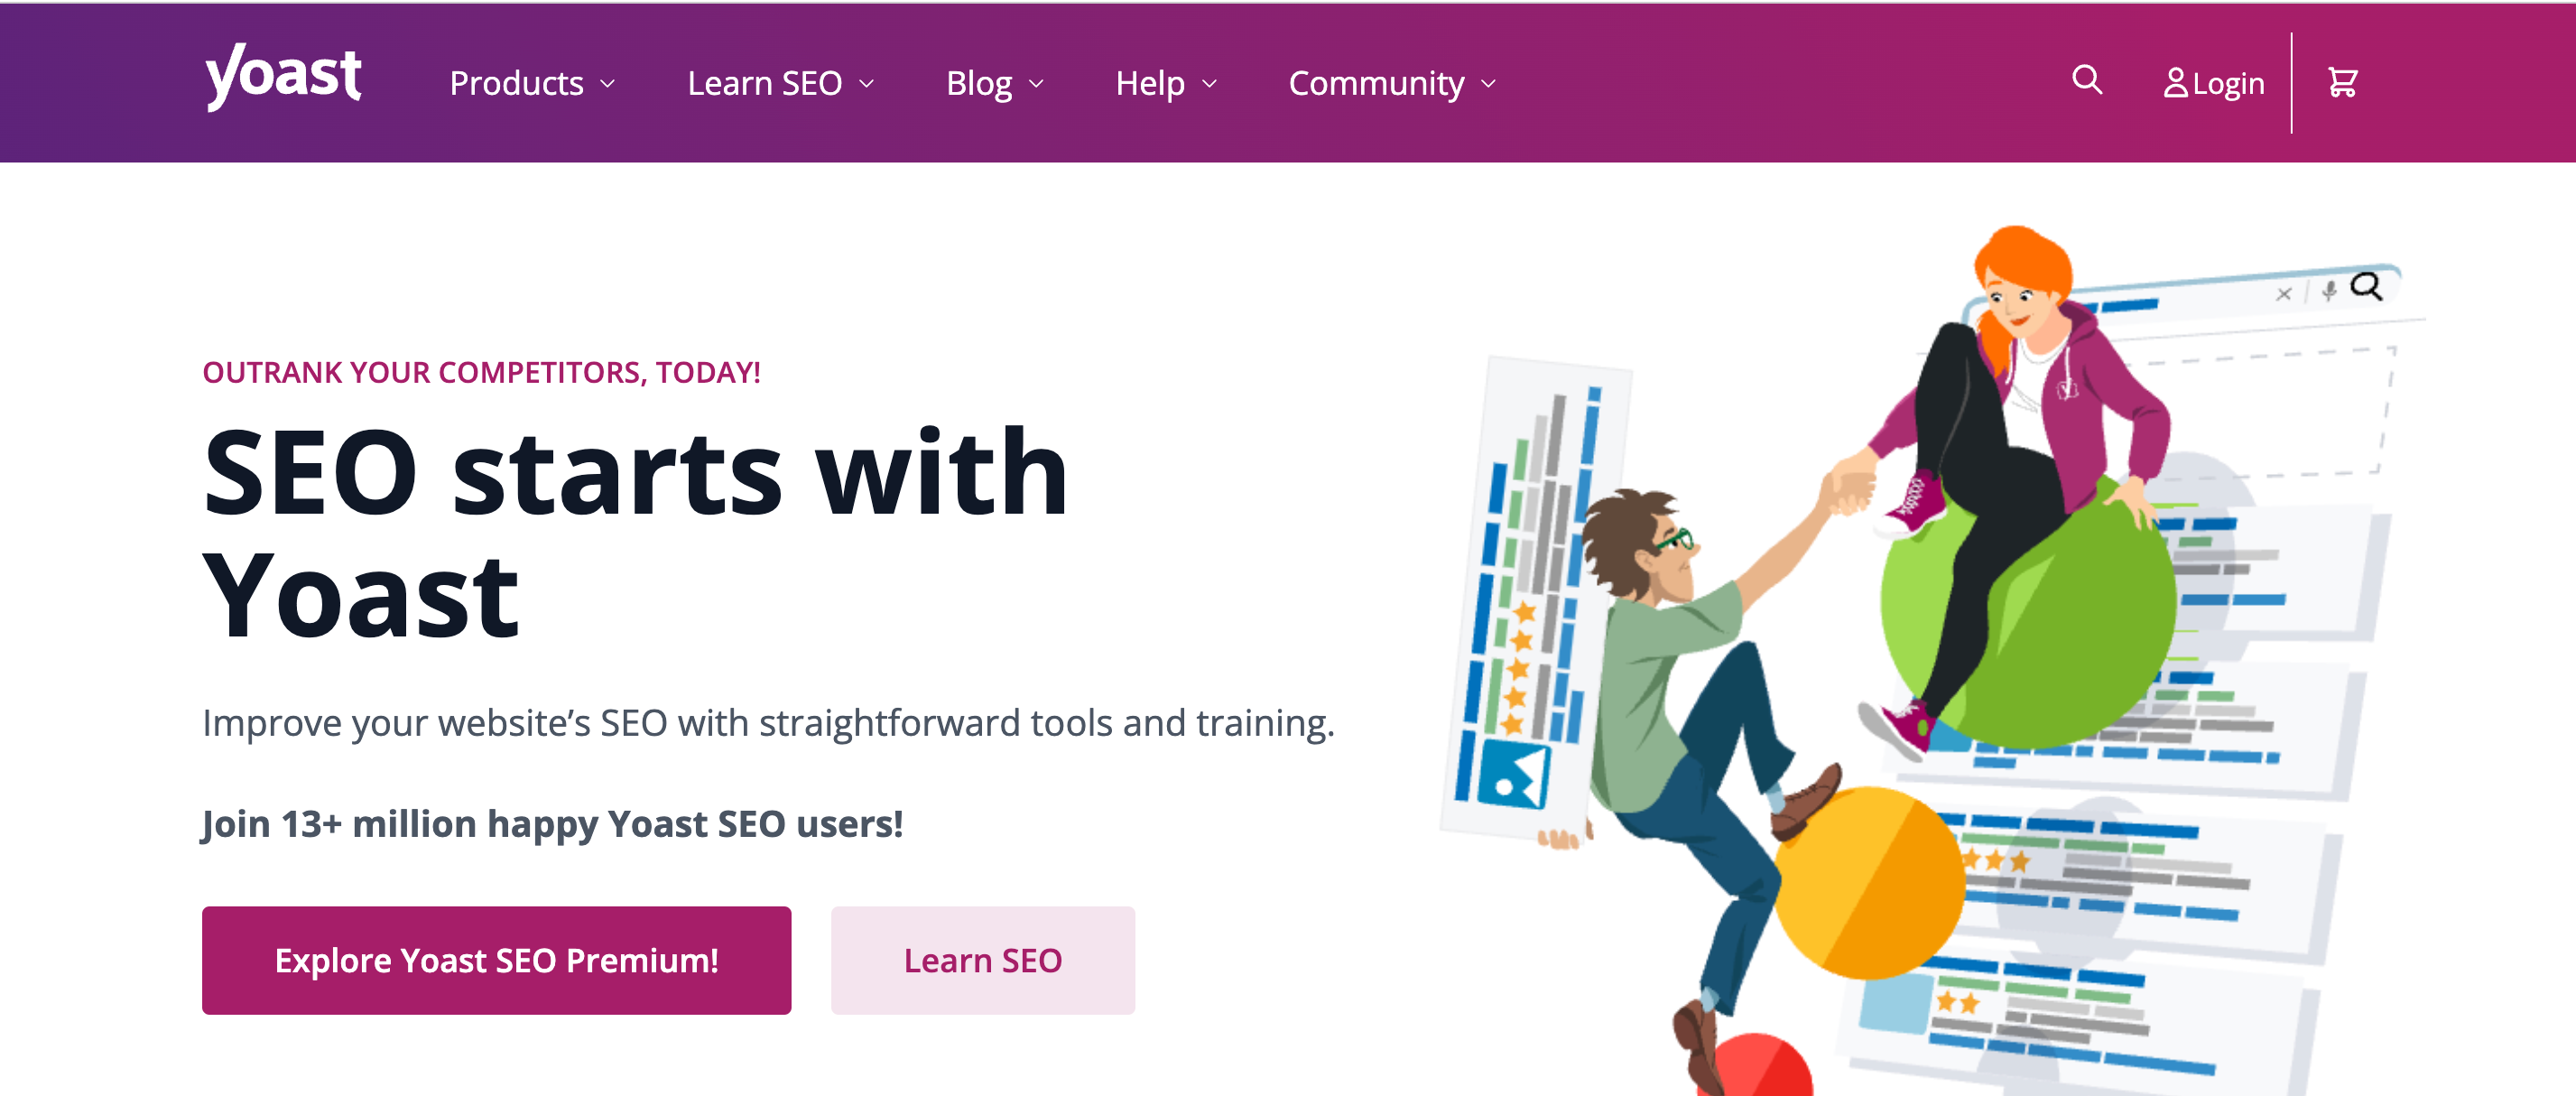Open the Community menu item
The width and height of the screenshot is (2576, 1096).
point(1375,83)
